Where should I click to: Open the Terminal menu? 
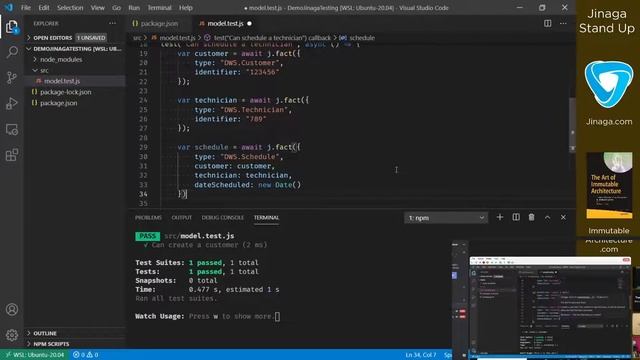[159, 8]
